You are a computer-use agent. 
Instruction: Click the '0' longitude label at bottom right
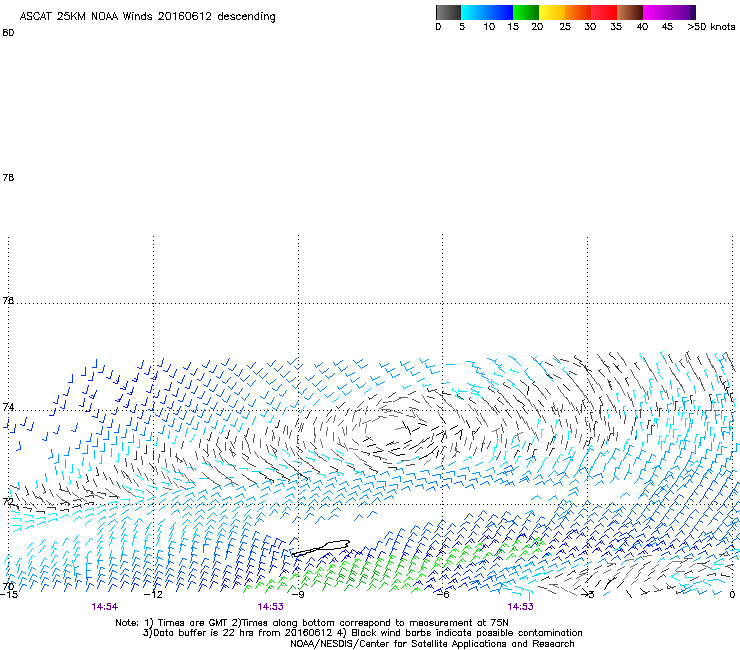(732, 595)
